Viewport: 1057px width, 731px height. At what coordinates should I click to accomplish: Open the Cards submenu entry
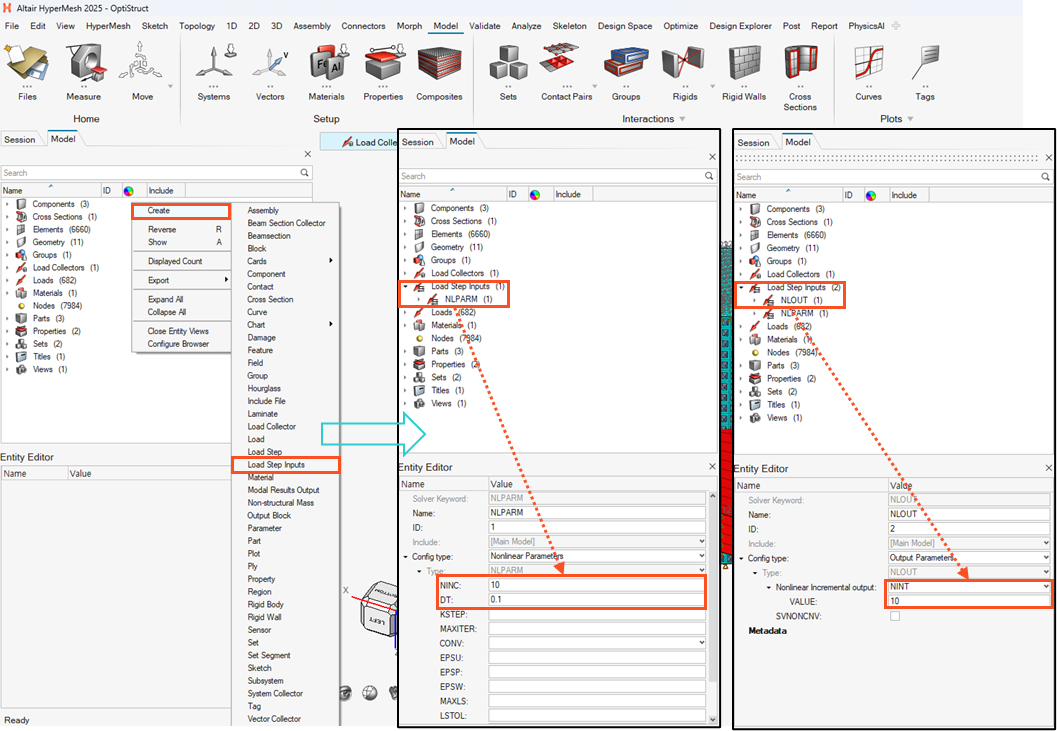pos(291,261)
